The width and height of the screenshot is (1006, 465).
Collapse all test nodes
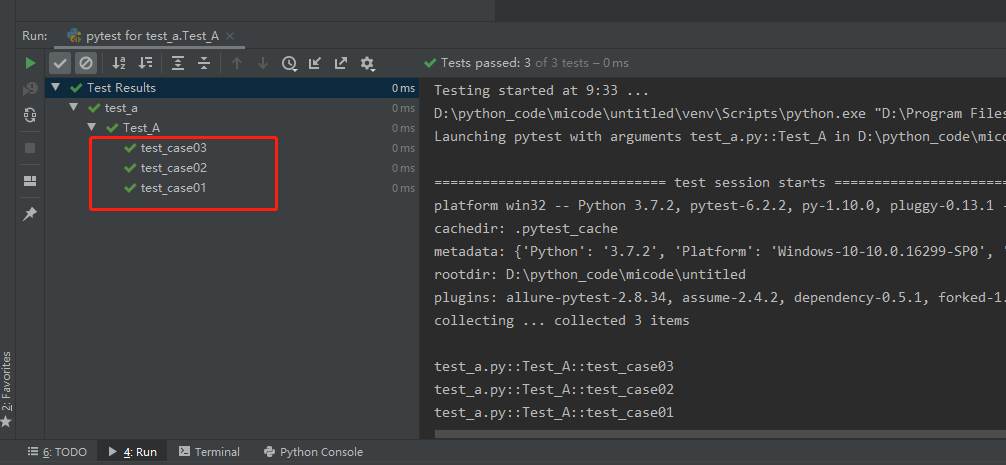coord(204,63)
